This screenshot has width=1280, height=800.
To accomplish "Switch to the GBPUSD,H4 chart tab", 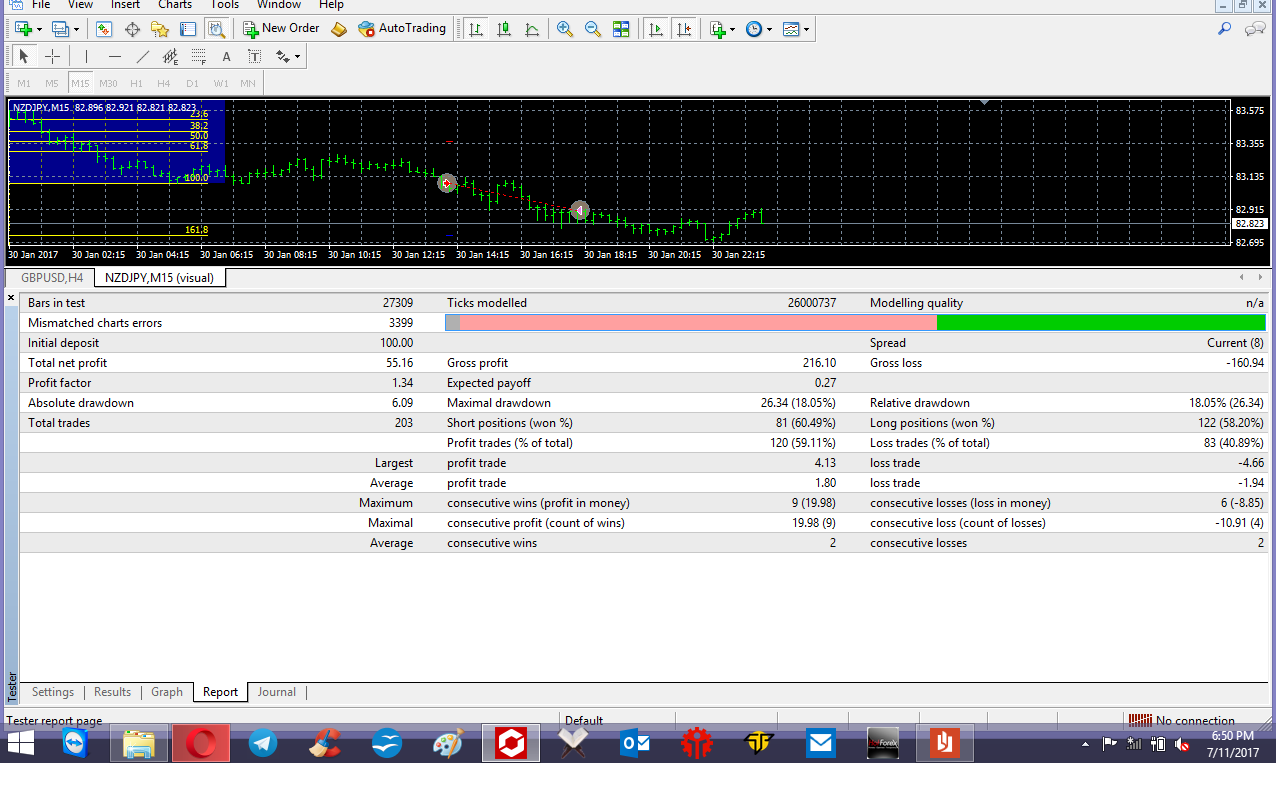I will (x=52, y=278).
